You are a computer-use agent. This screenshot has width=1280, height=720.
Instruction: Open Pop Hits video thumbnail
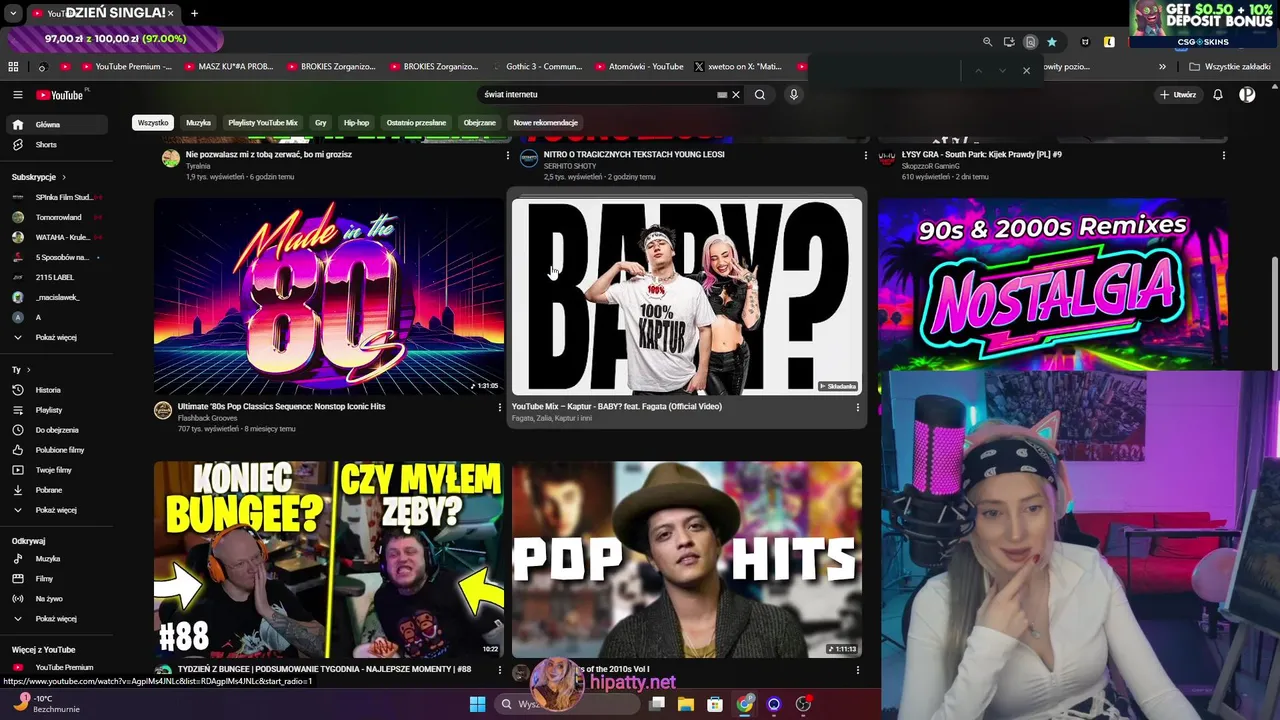pyautogui.click(x=687, y=559)
